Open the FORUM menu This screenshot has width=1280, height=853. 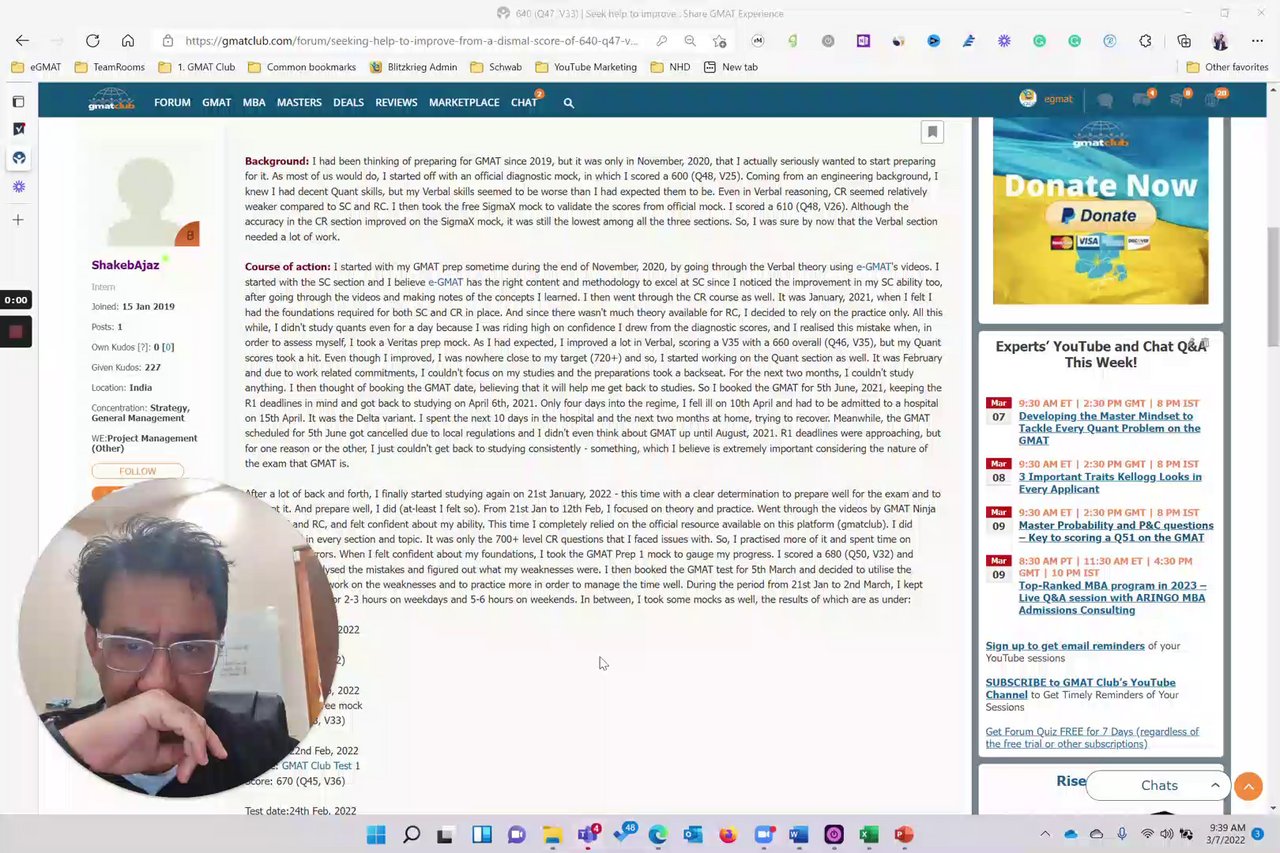click(x=172, y=102)
